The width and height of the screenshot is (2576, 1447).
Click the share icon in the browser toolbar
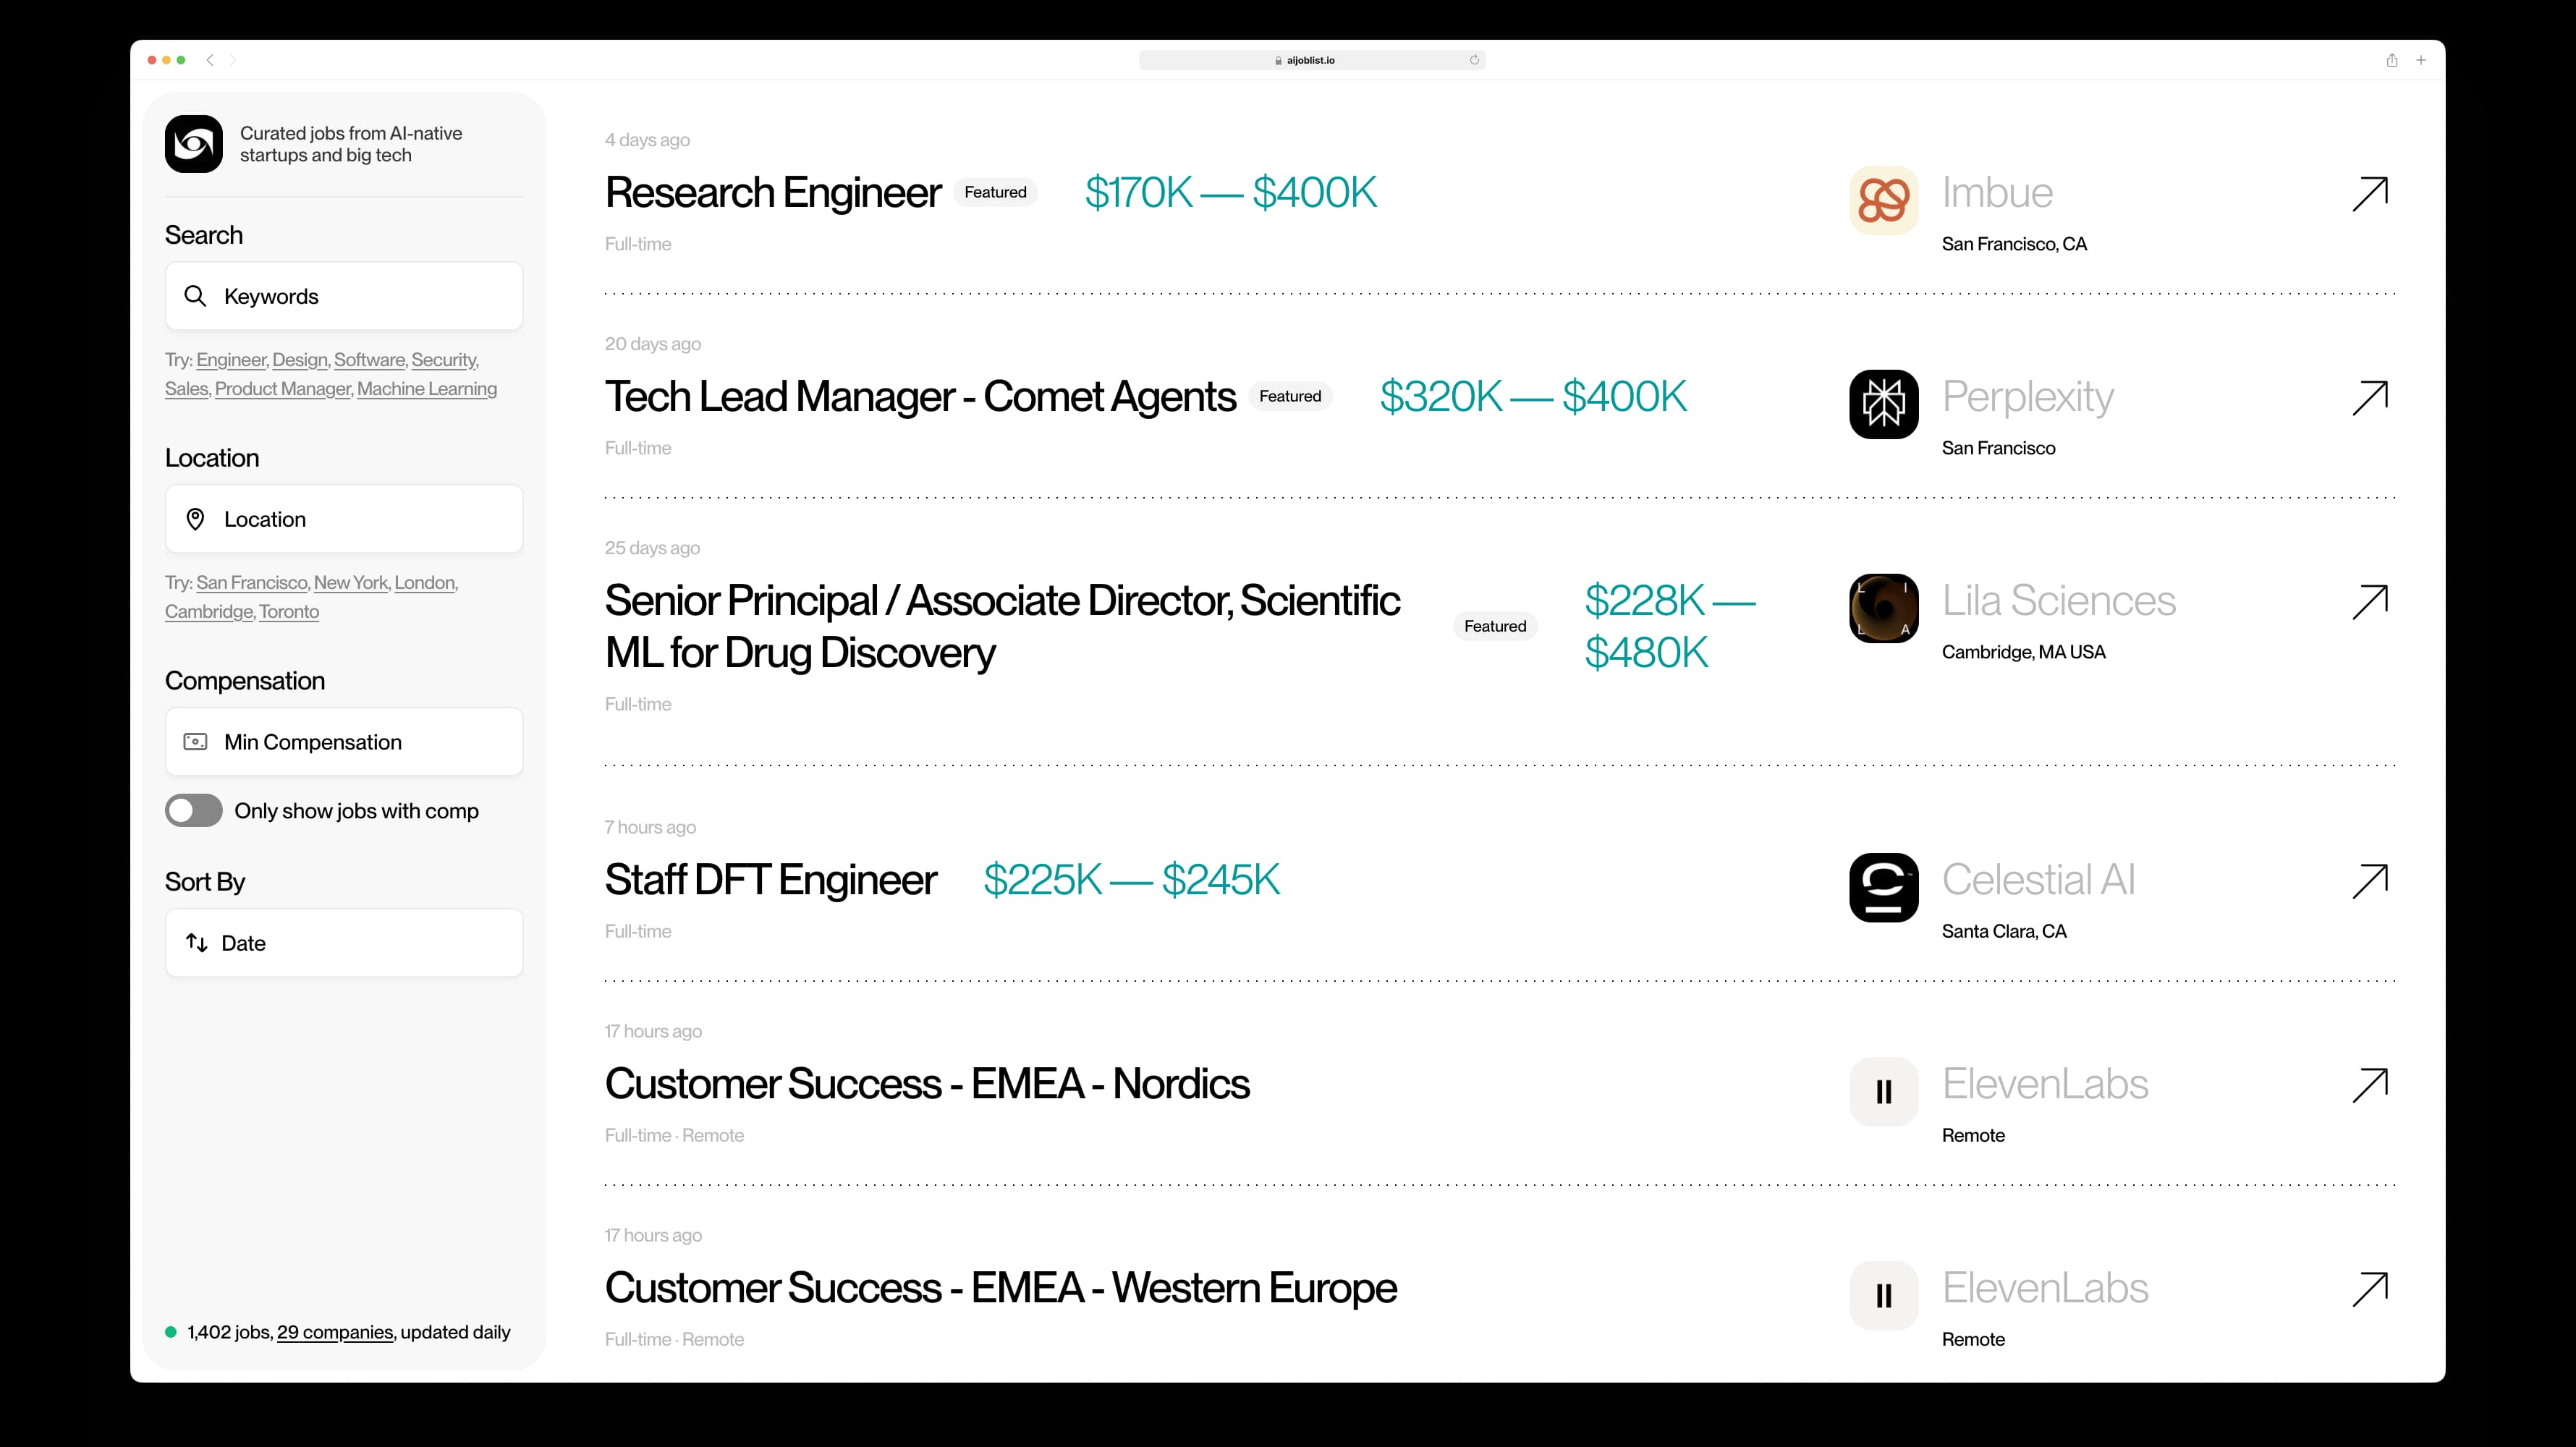[2391, 60]
